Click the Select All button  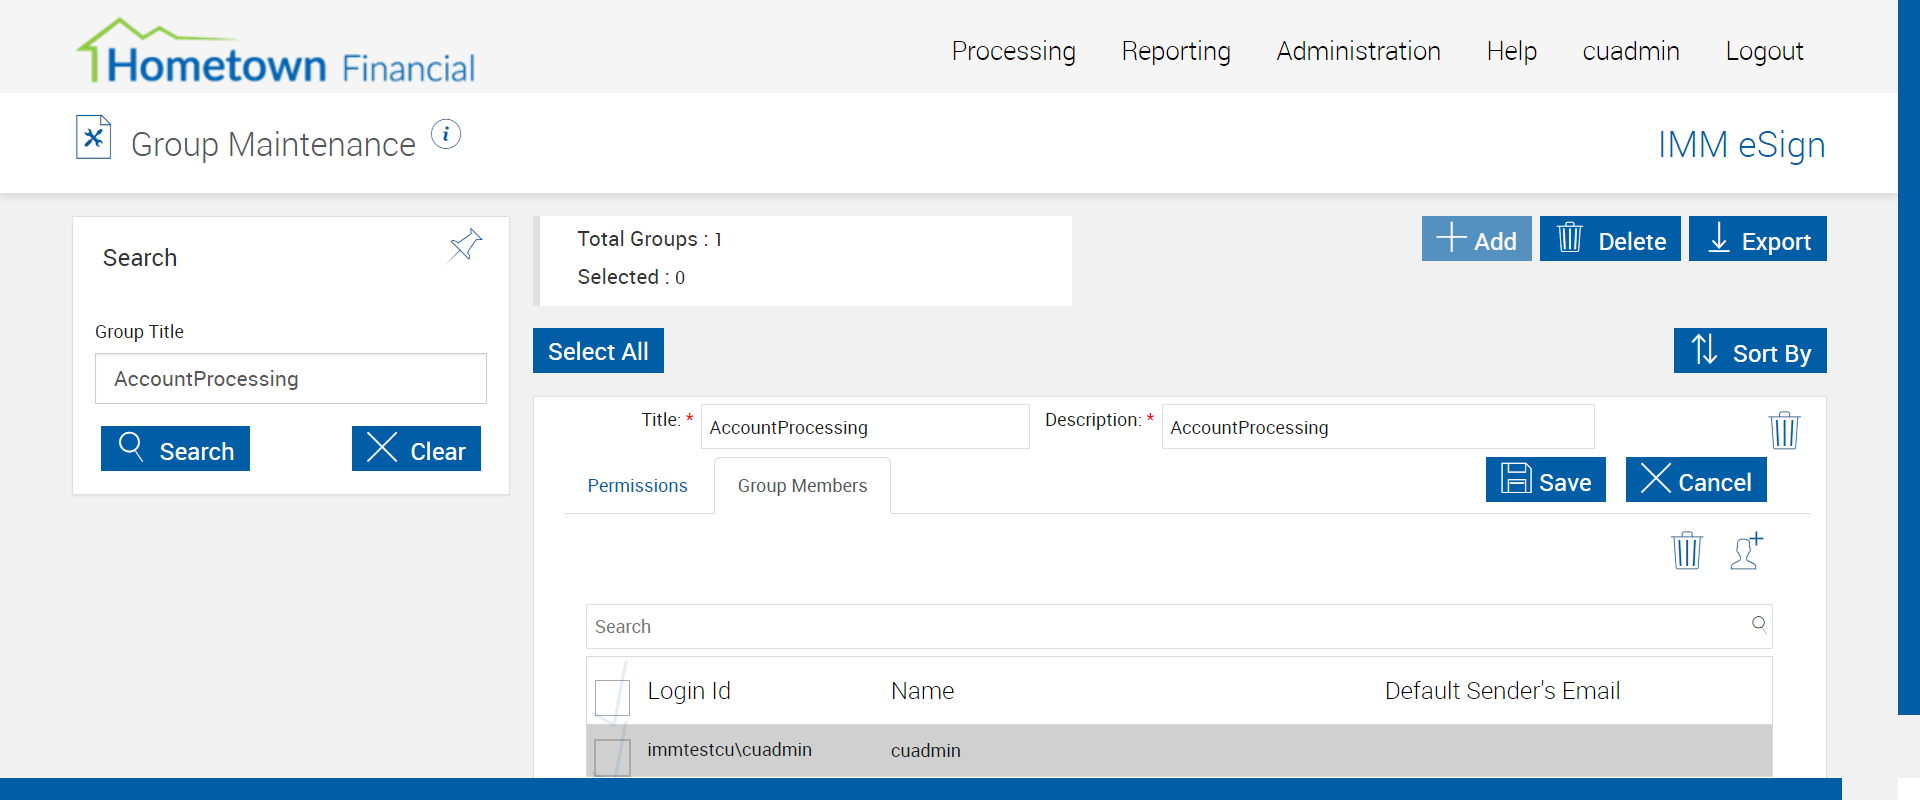pos(598,351)
